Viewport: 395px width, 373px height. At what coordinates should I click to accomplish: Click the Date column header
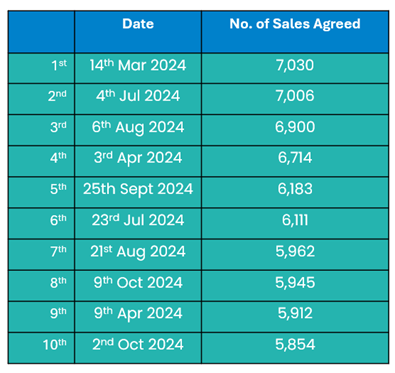[138, 32]
